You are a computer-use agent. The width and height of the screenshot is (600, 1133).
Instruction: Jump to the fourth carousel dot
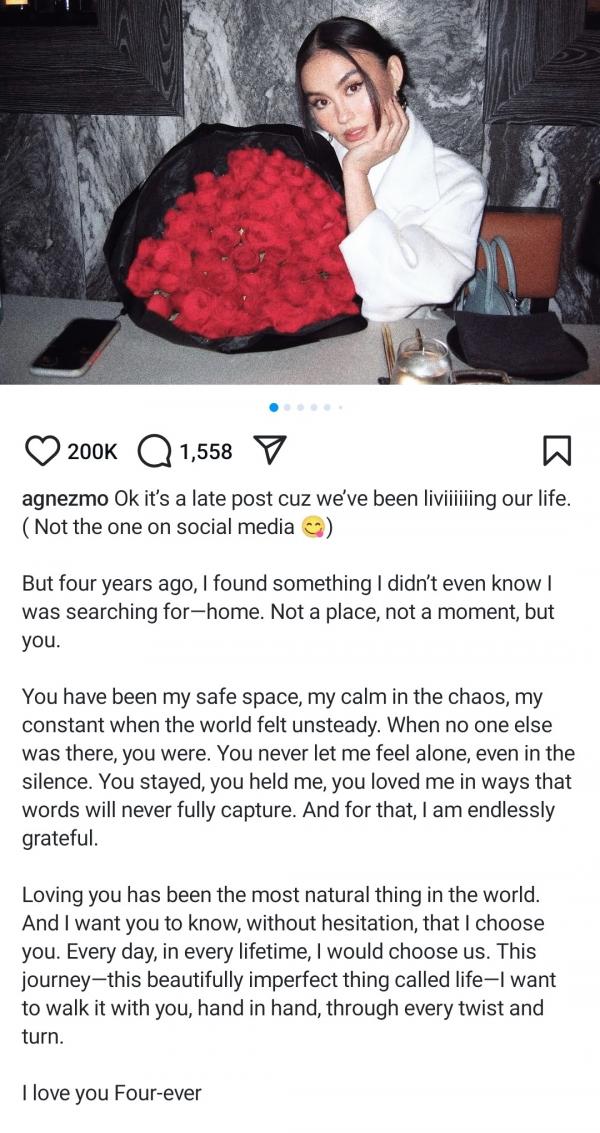pos(314,407)
